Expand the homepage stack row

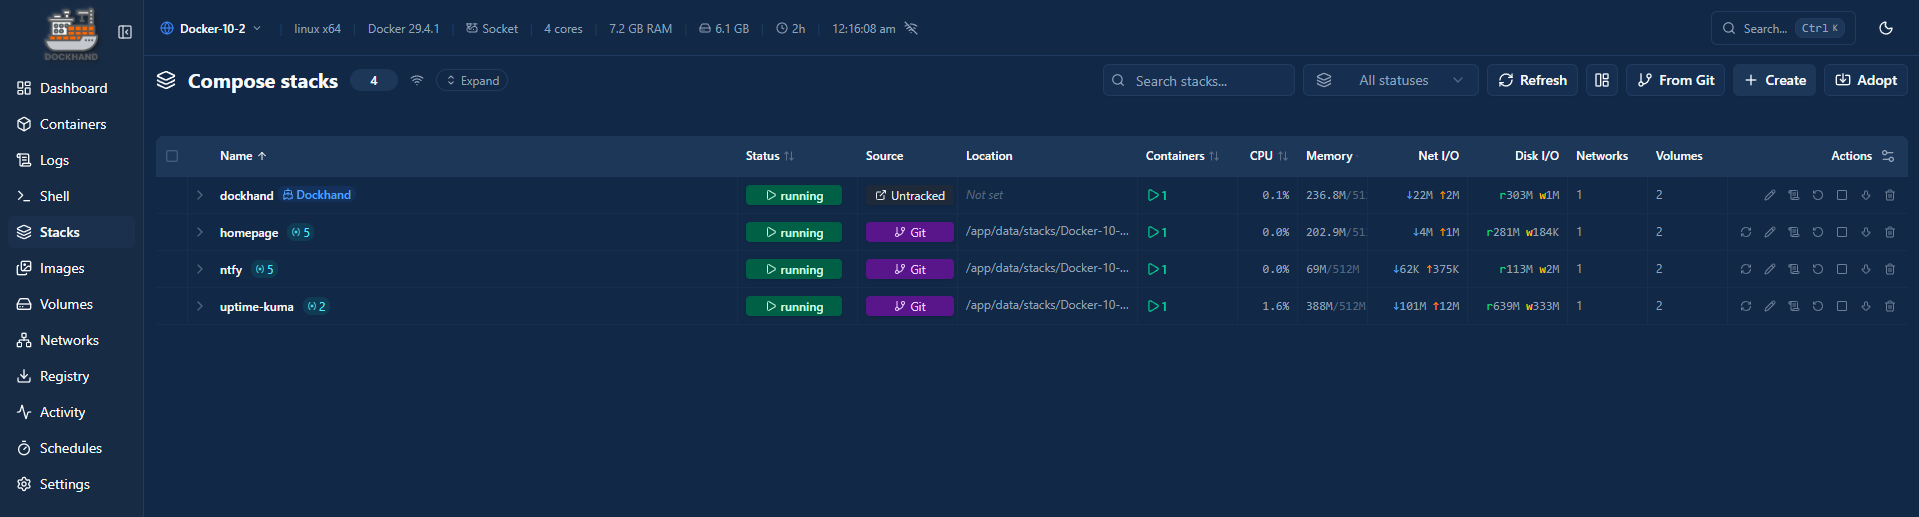200,232
